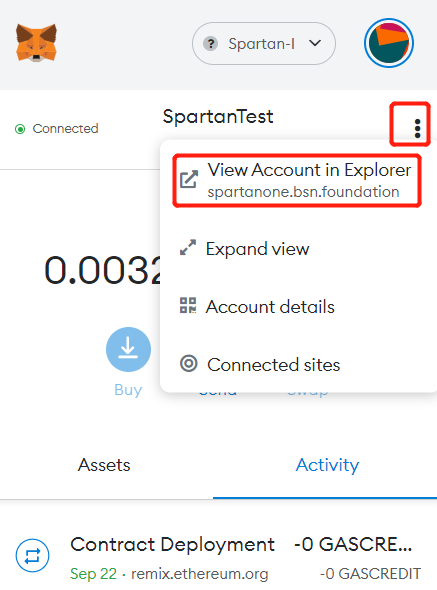Open the account avatar menu
The height and width of the screenshot is (590, 437).
389,43
